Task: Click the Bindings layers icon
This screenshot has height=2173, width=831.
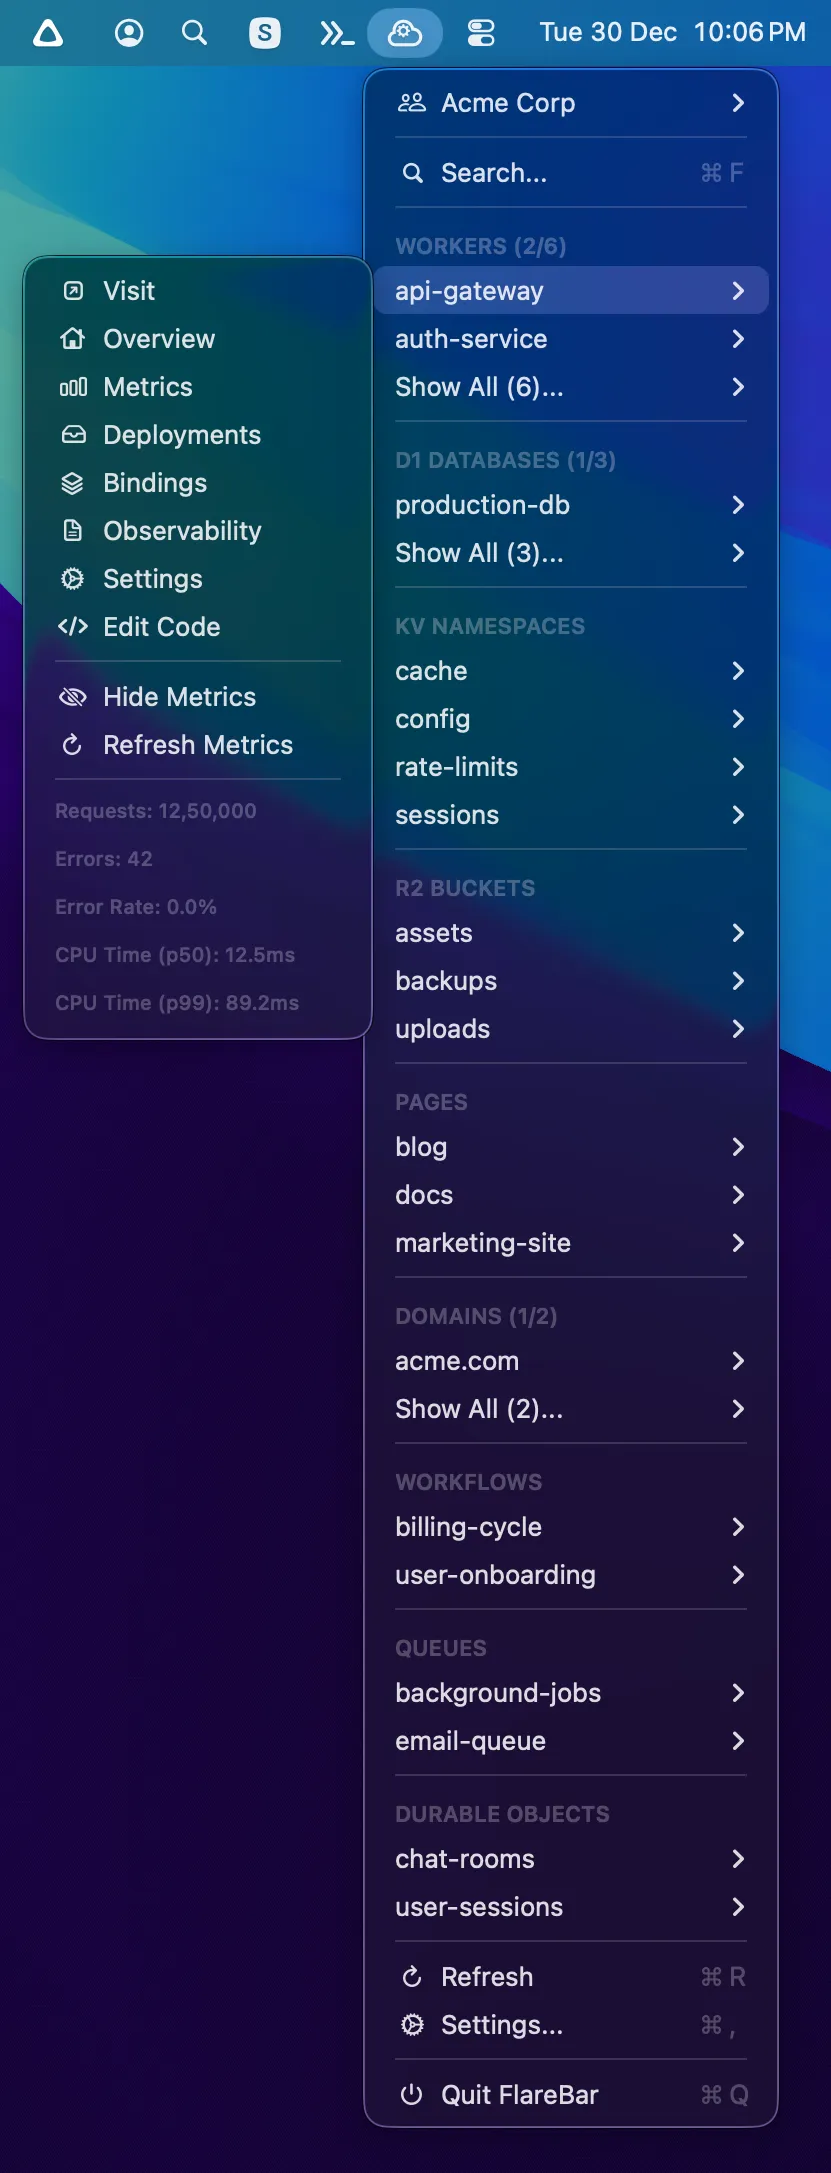Action: point(73,483)
